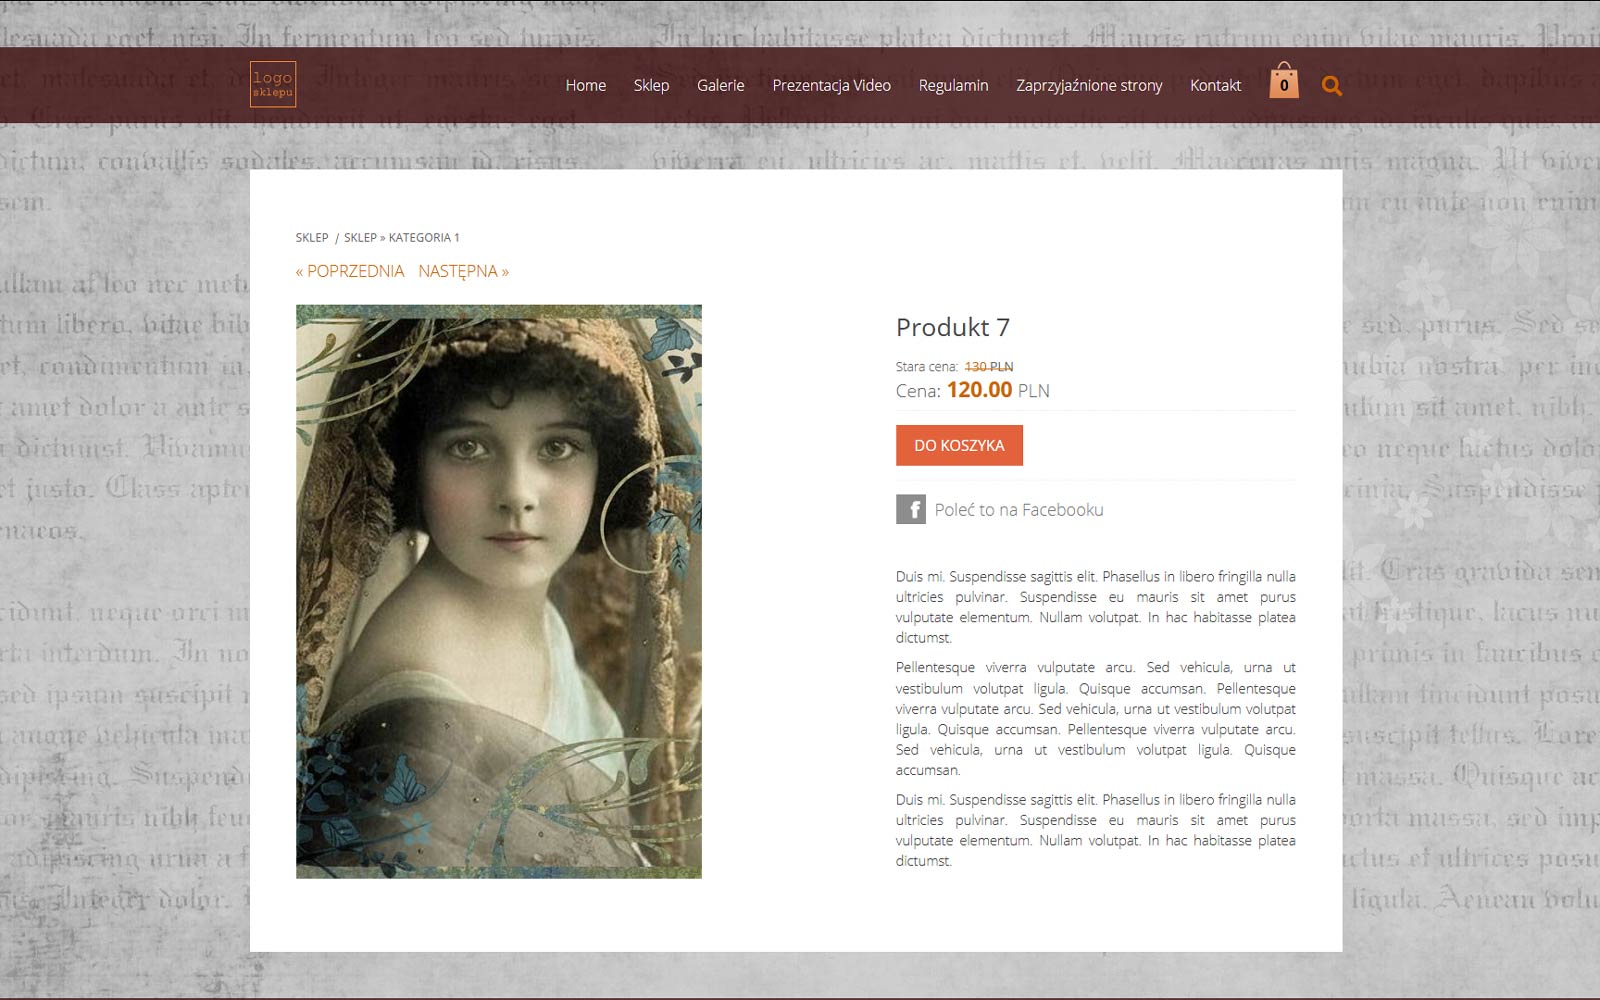Open the Sklep menu item
This screenshot has height=1000, width=1600.
[651, 85]
